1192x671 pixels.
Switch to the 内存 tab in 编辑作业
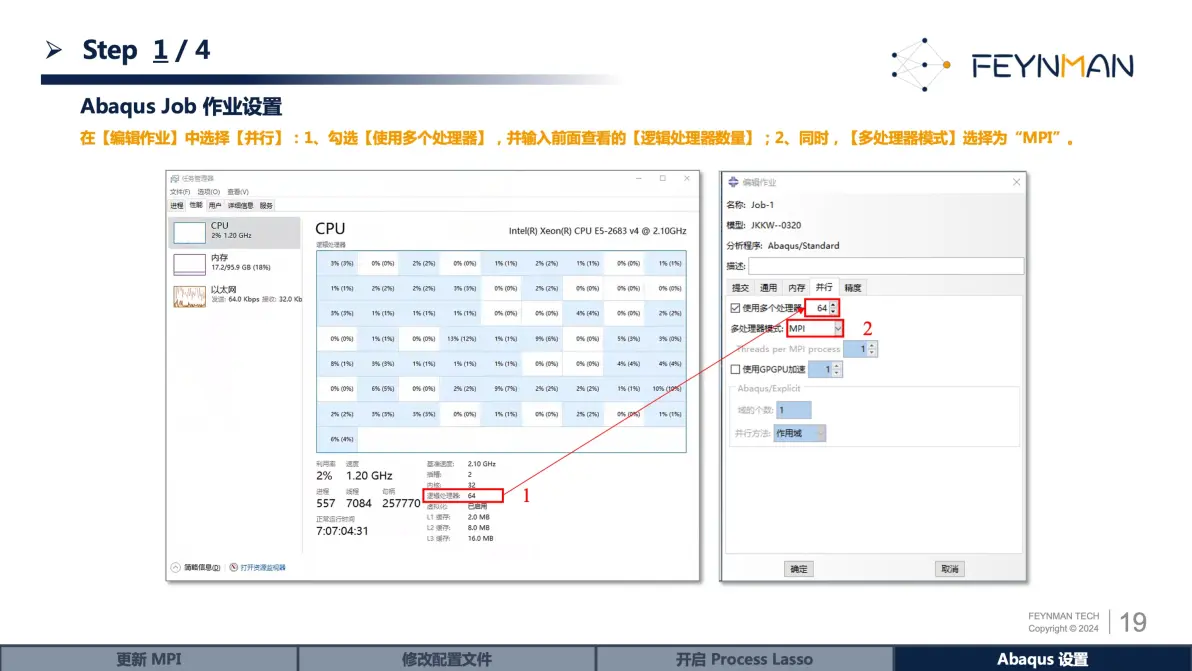796,288
